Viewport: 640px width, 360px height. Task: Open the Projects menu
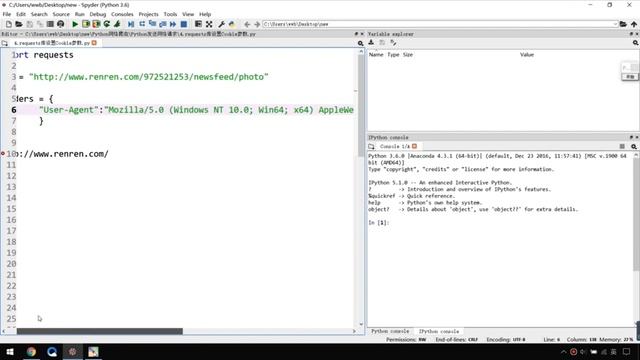pyautogui.click(x=149, y=14)
